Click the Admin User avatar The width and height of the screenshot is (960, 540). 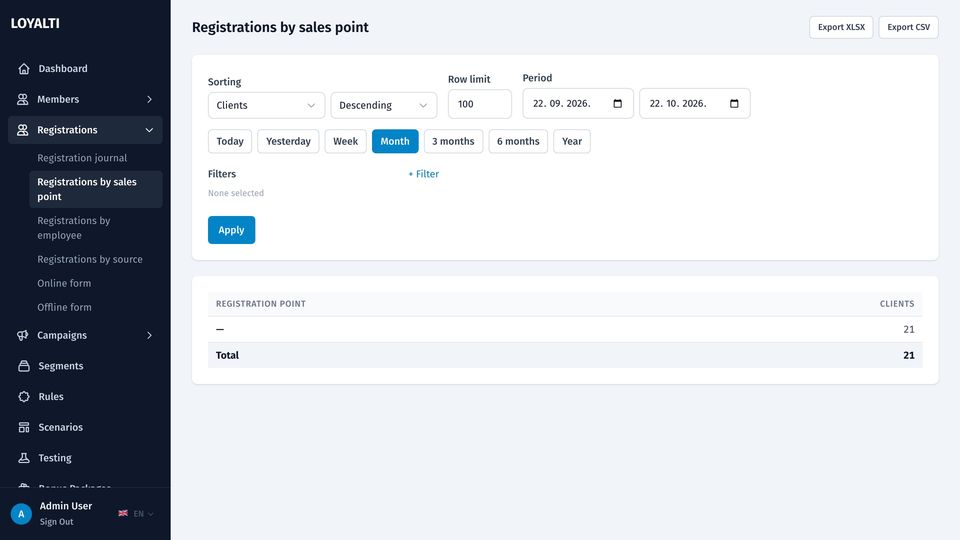(21, 514)
